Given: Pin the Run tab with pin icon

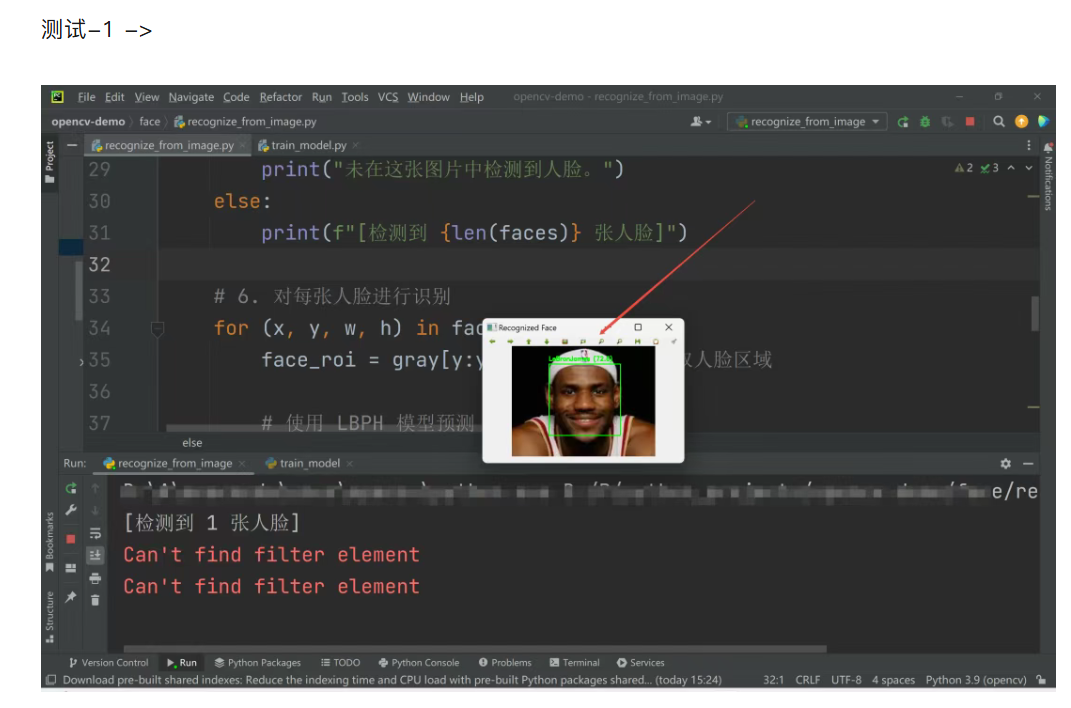Looking at the screenshot, I should tap(71, 597).
